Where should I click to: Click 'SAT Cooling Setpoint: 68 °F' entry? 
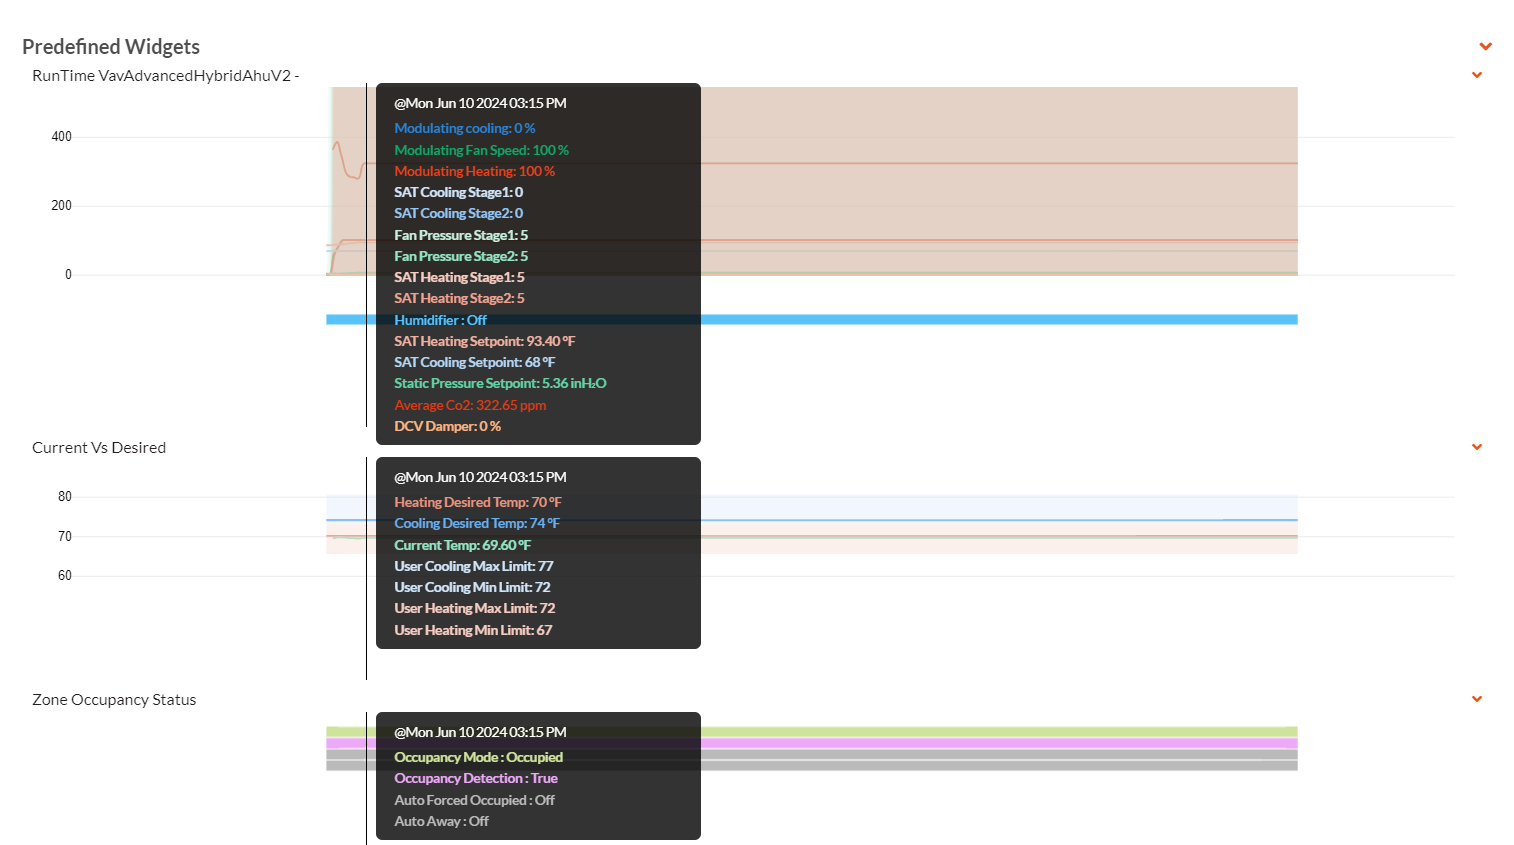pos(474,362)
